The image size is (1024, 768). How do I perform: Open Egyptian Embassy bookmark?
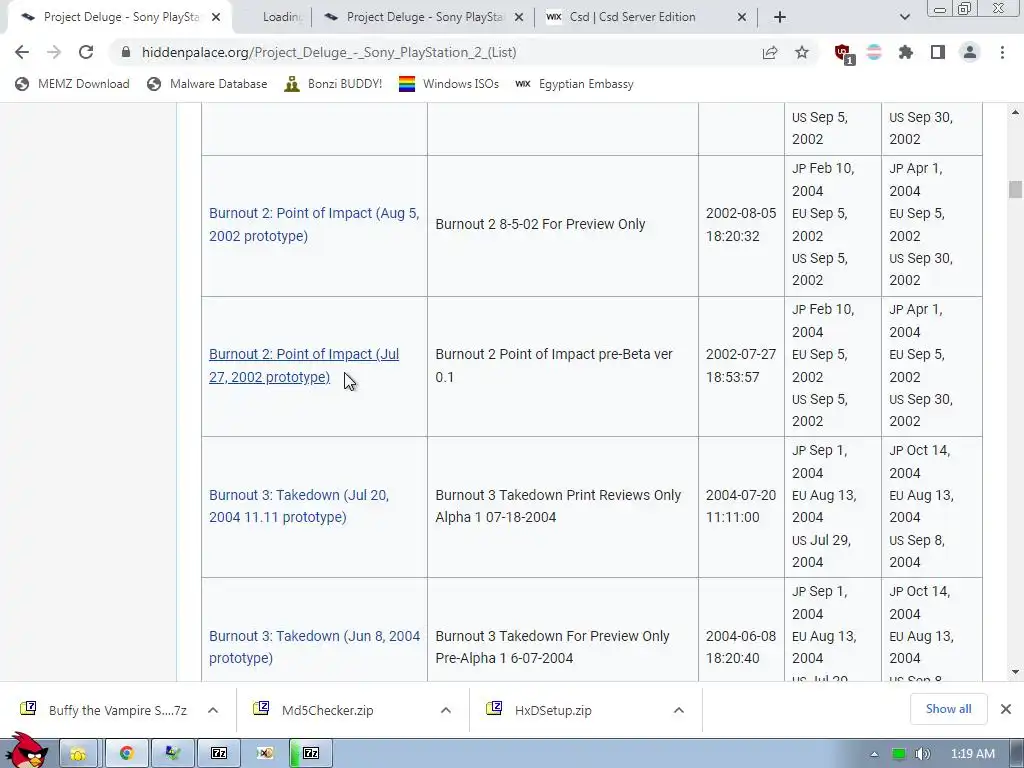[574, 84]
